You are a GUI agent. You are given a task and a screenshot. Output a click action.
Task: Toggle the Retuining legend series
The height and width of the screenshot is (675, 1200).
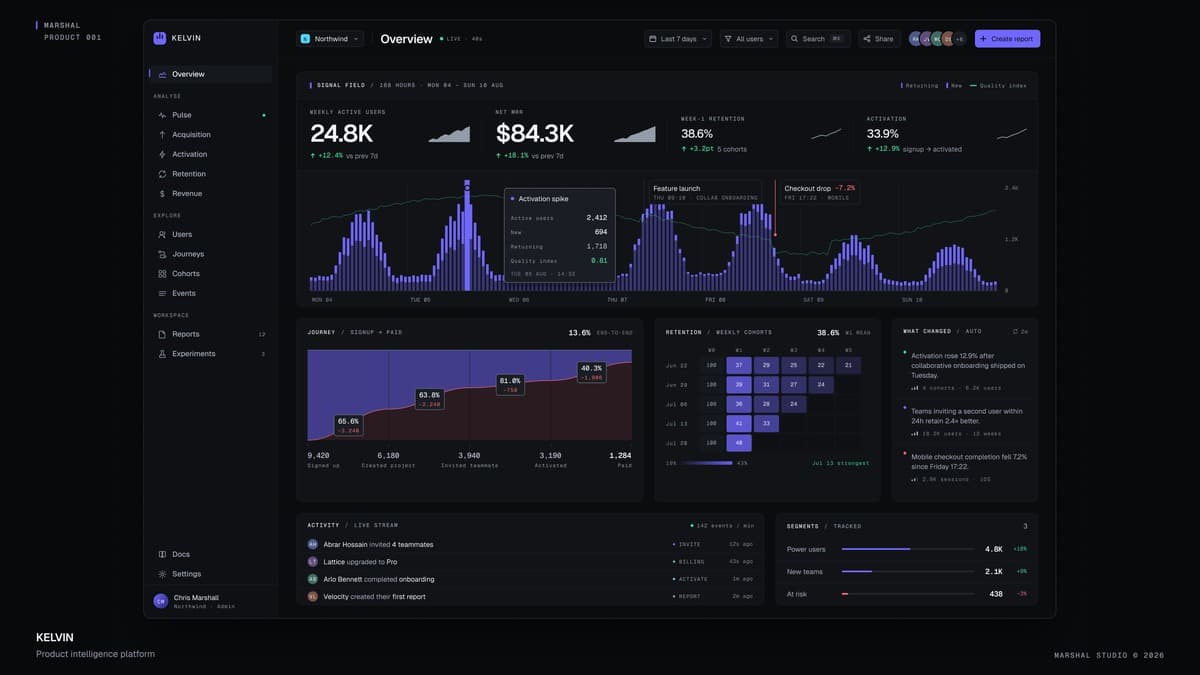point(920,86)
